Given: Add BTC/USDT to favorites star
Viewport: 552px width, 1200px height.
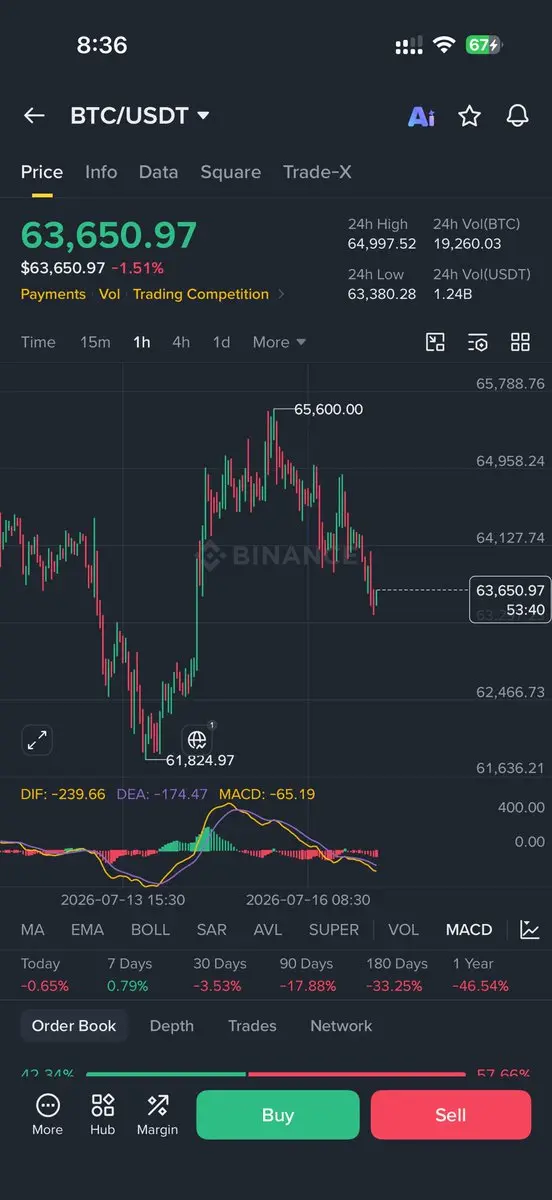Looking at the screenshot, I should point(469,116).
